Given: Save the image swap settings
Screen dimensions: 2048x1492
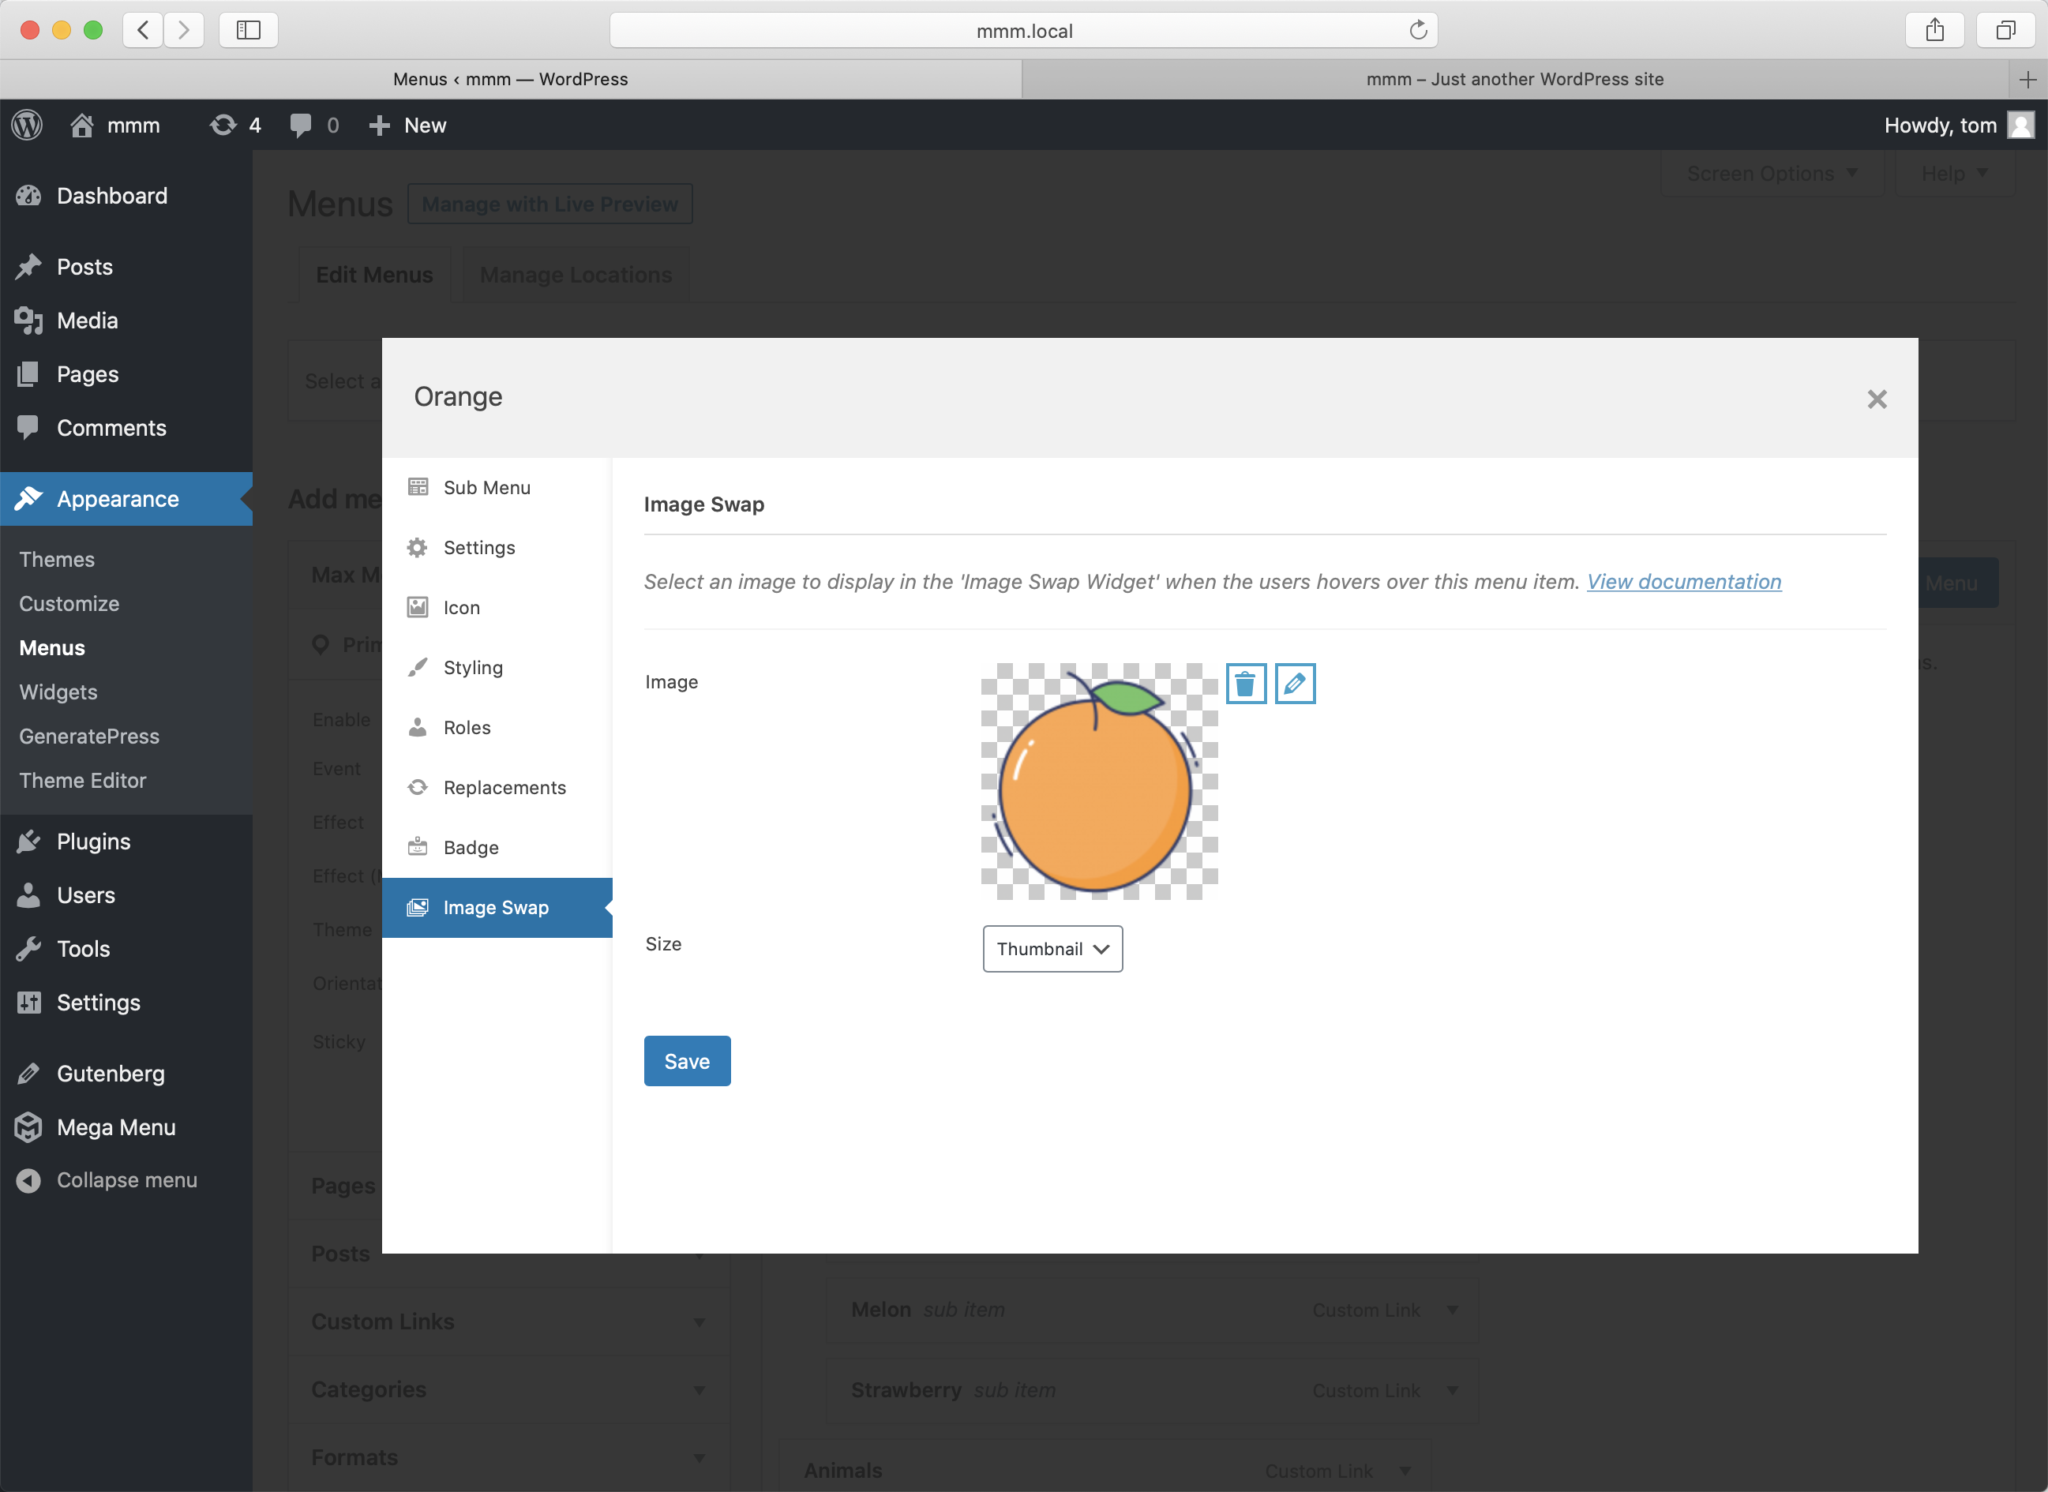Looking at the screenshot, I should 687,1061.
